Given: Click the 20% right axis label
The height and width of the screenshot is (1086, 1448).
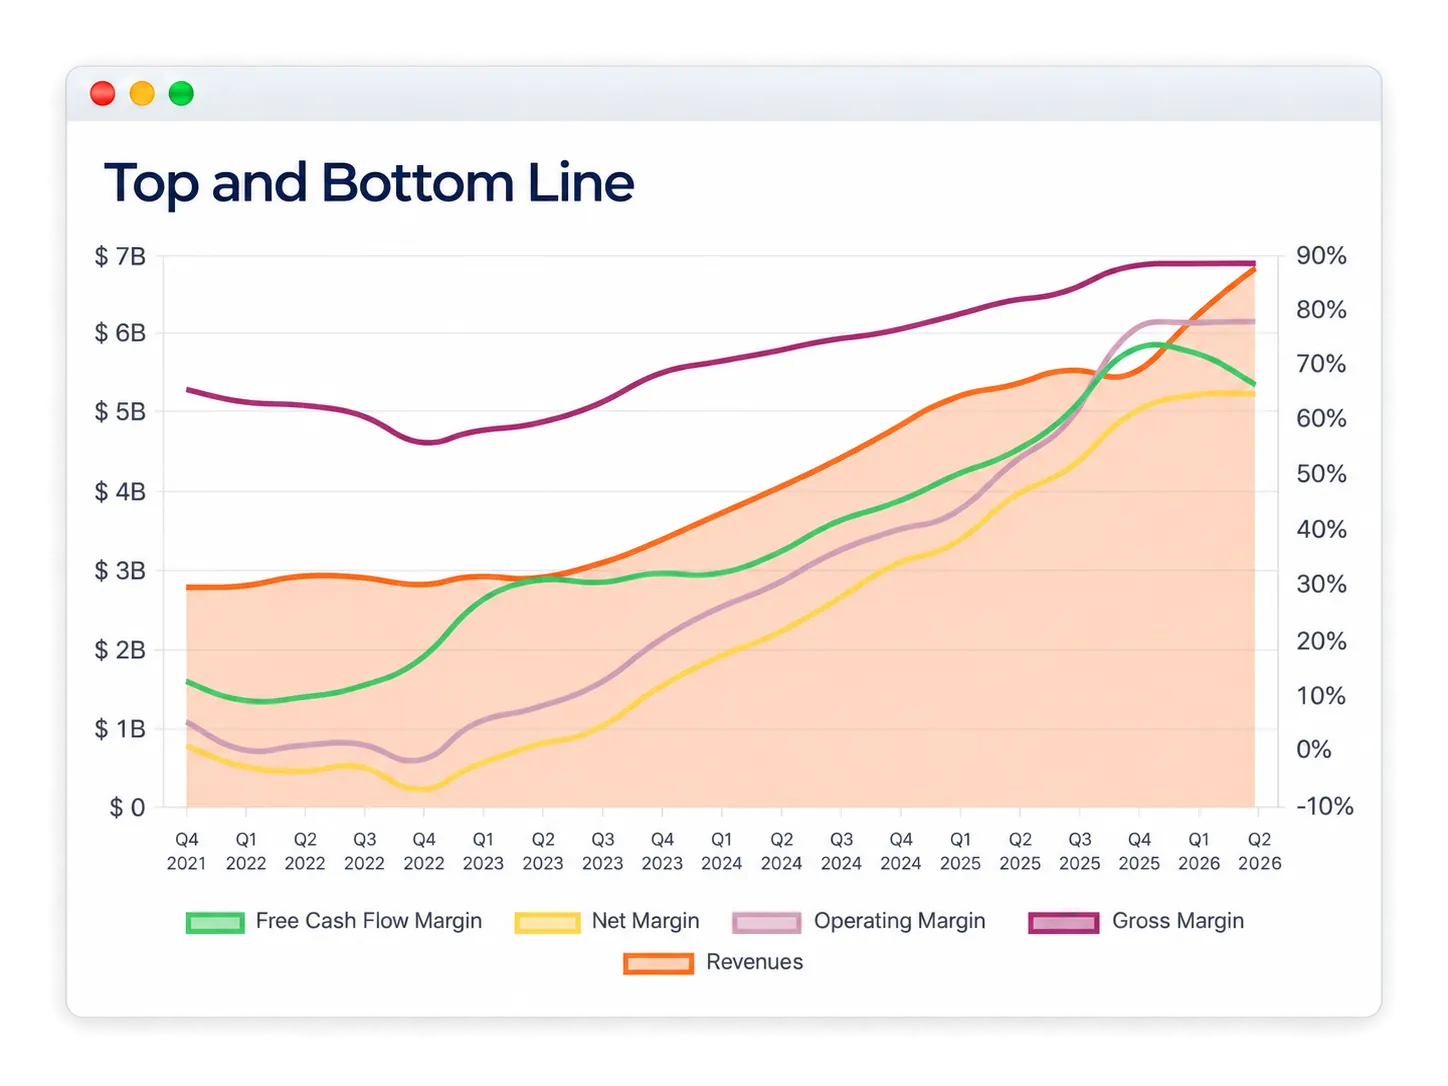Looking at the screenshot, I should click(x=1321, y=641).
